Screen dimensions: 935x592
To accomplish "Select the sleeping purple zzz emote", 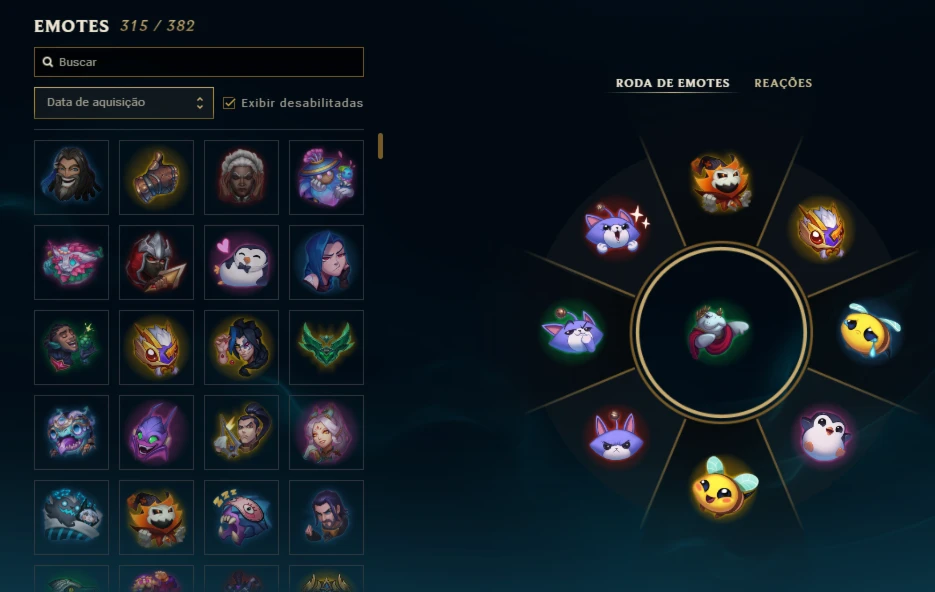I will pyautogui.click(x=242, y=517).
